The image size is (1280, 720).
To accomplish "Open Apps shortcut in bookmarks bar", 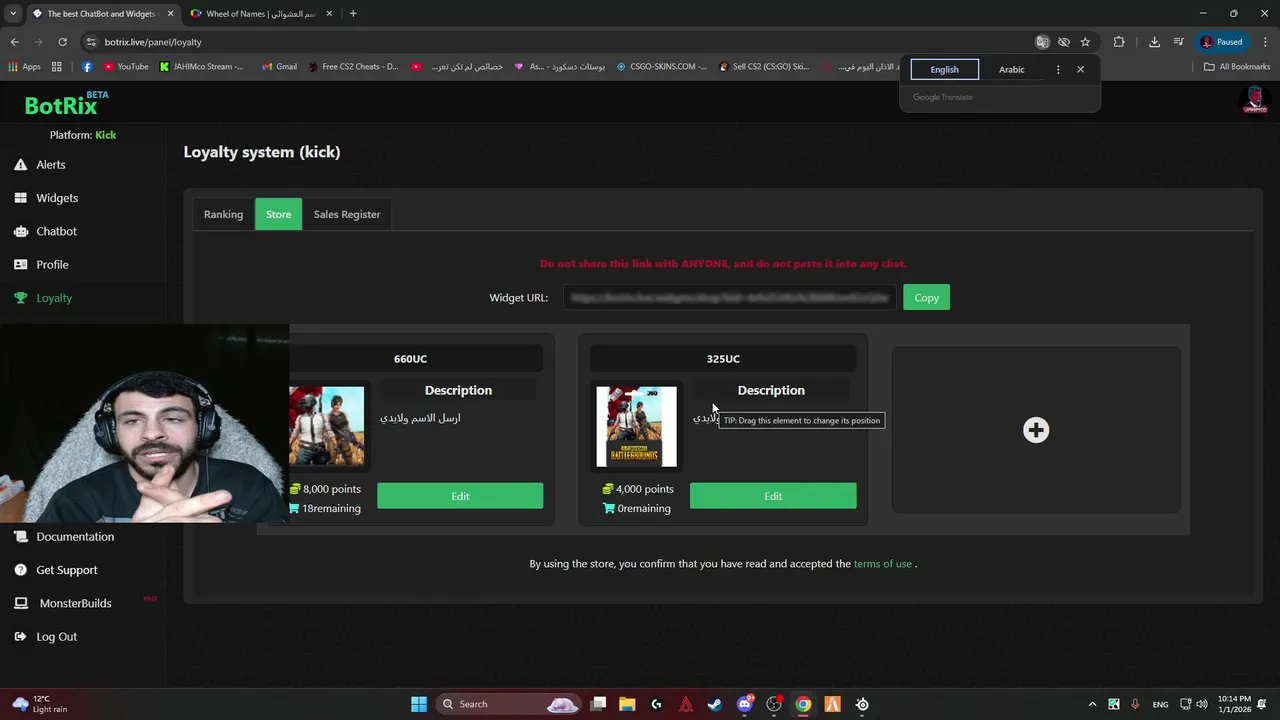I will point(25,67).
